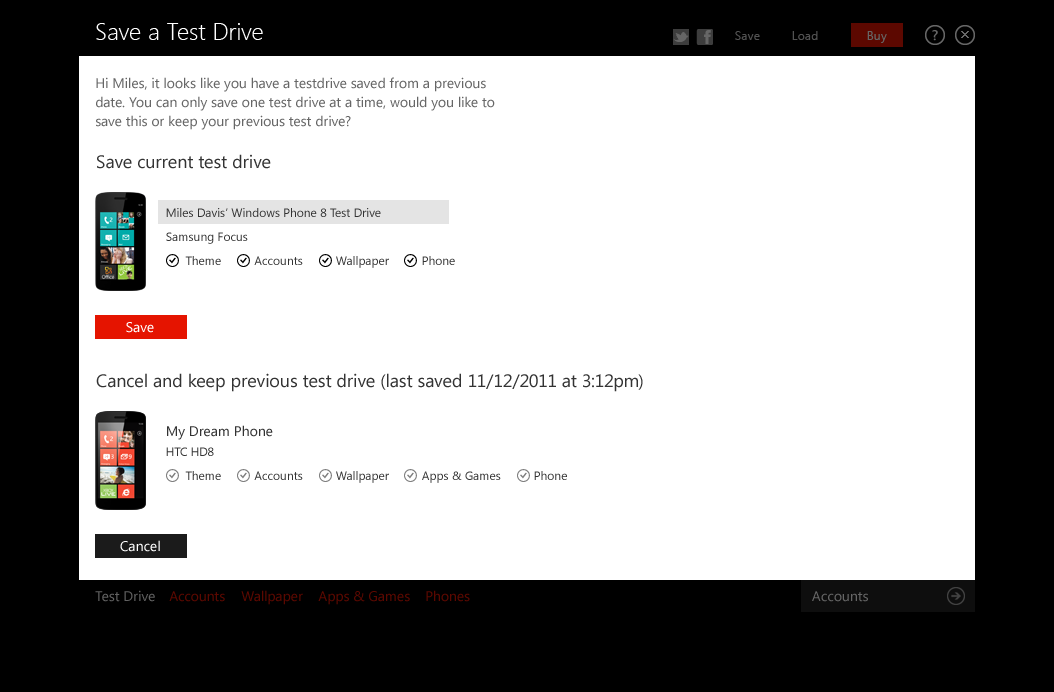Share via the Facebook icon
Viewport: 1054px width, 692px height.
tap(704, 36)
